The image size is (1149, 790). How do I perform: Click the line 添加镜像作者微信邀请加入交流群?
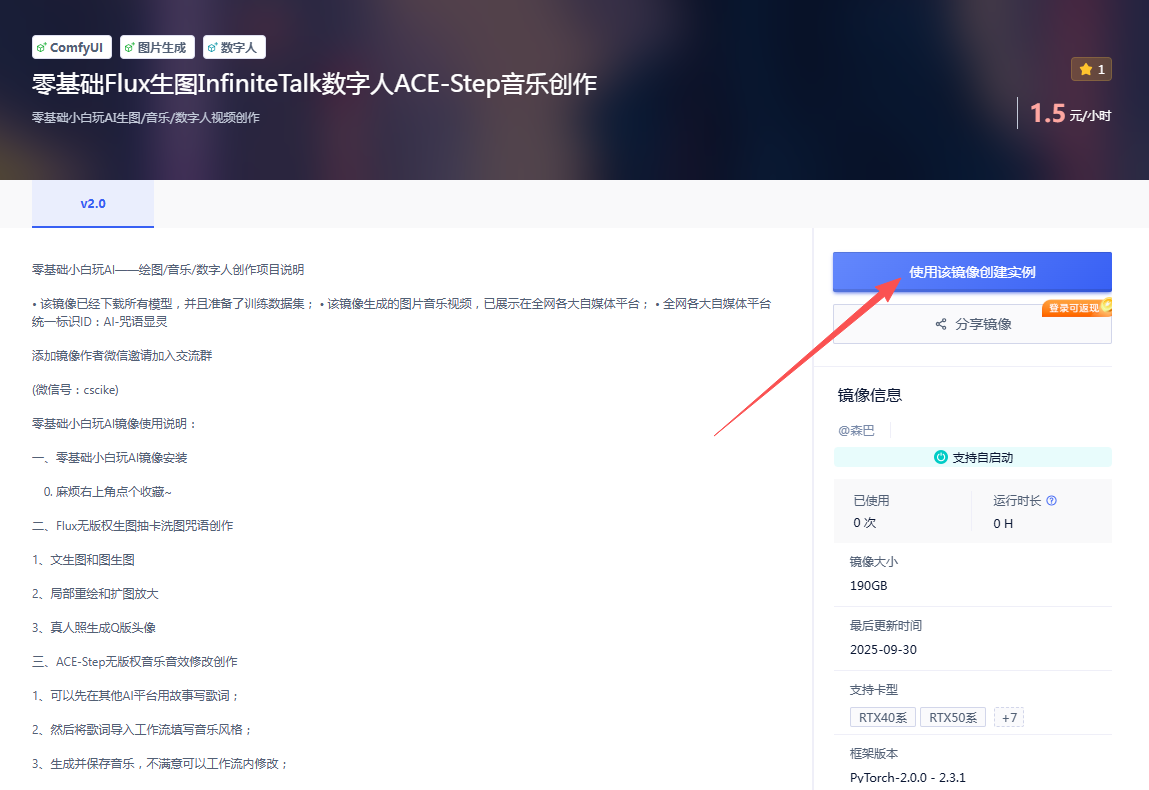tap(122, 355)
